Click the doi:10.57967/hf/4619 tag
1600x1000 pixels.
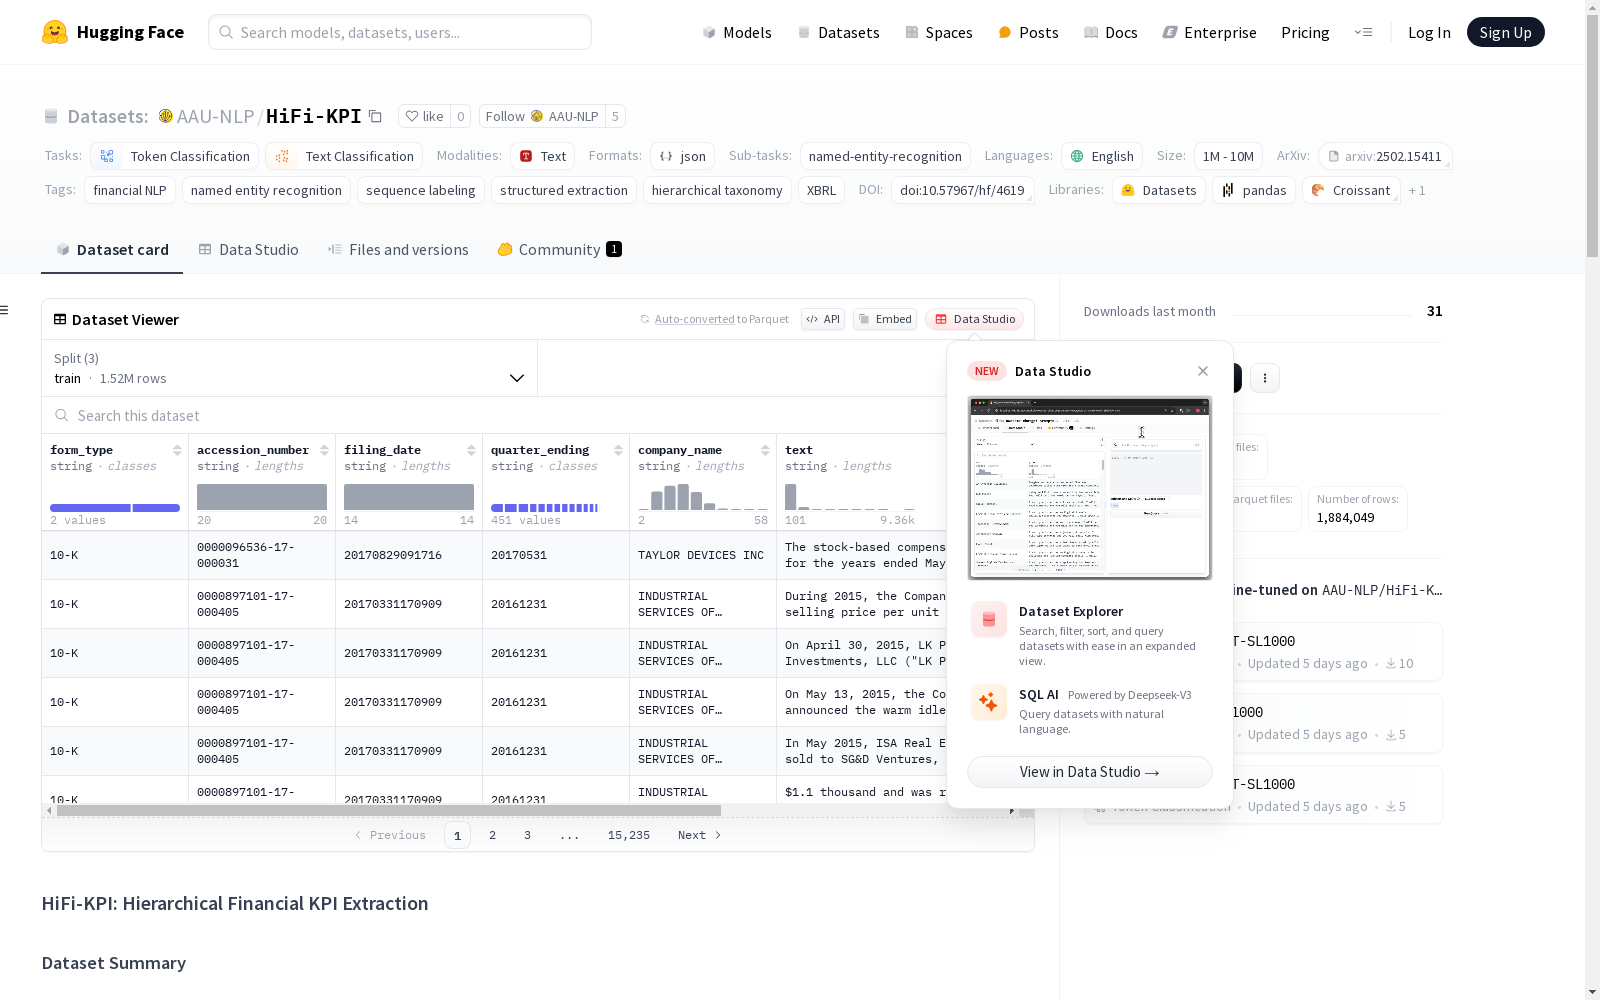tap(962, 190)
